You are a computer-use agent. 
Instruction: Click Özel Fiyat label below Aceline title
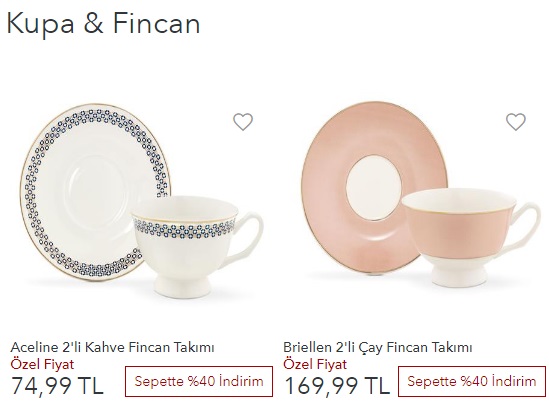[42, 364]
